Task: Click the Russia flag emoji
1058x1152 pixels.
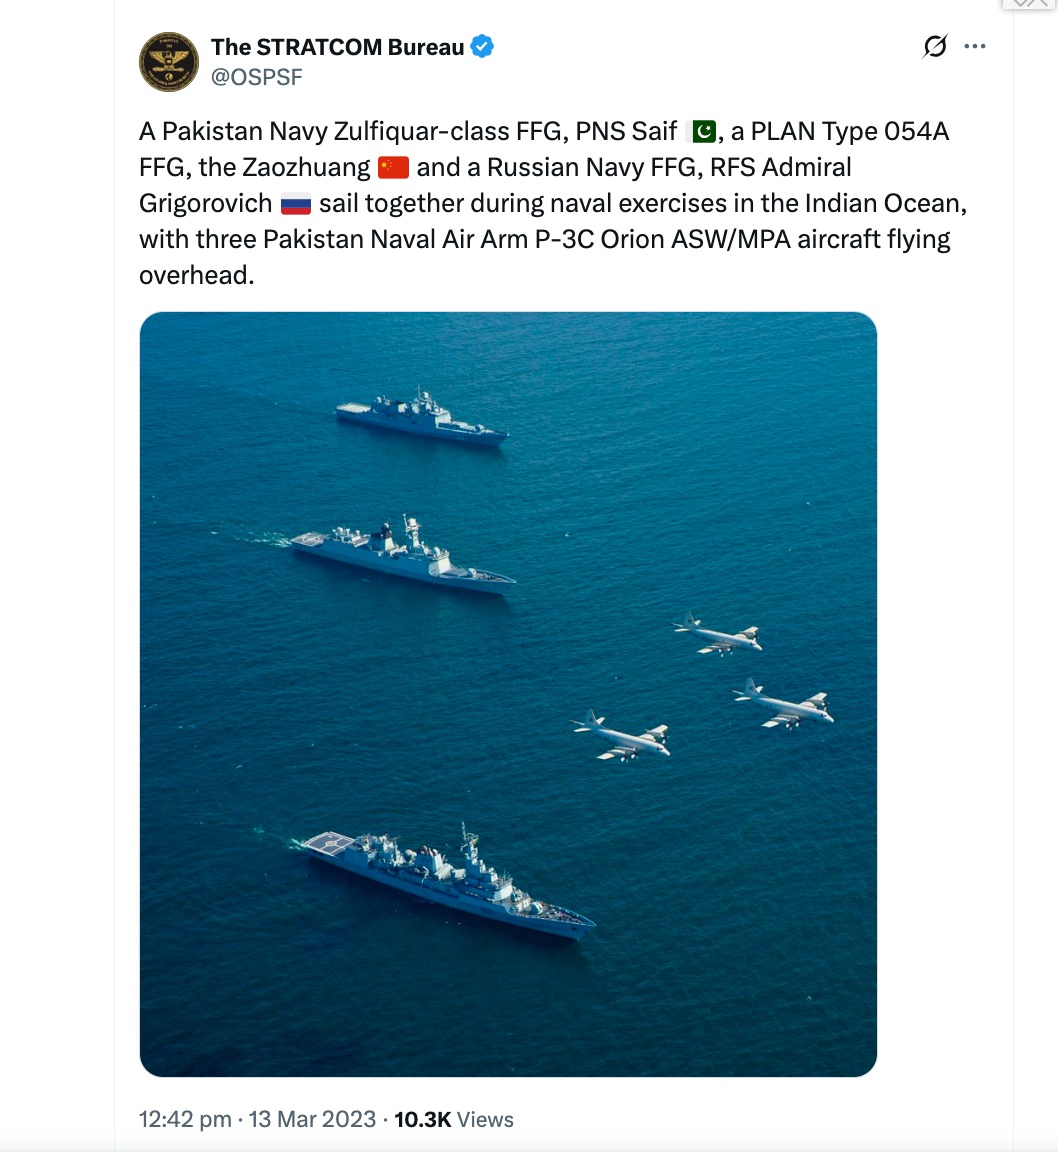Action: tap(295, 204)
